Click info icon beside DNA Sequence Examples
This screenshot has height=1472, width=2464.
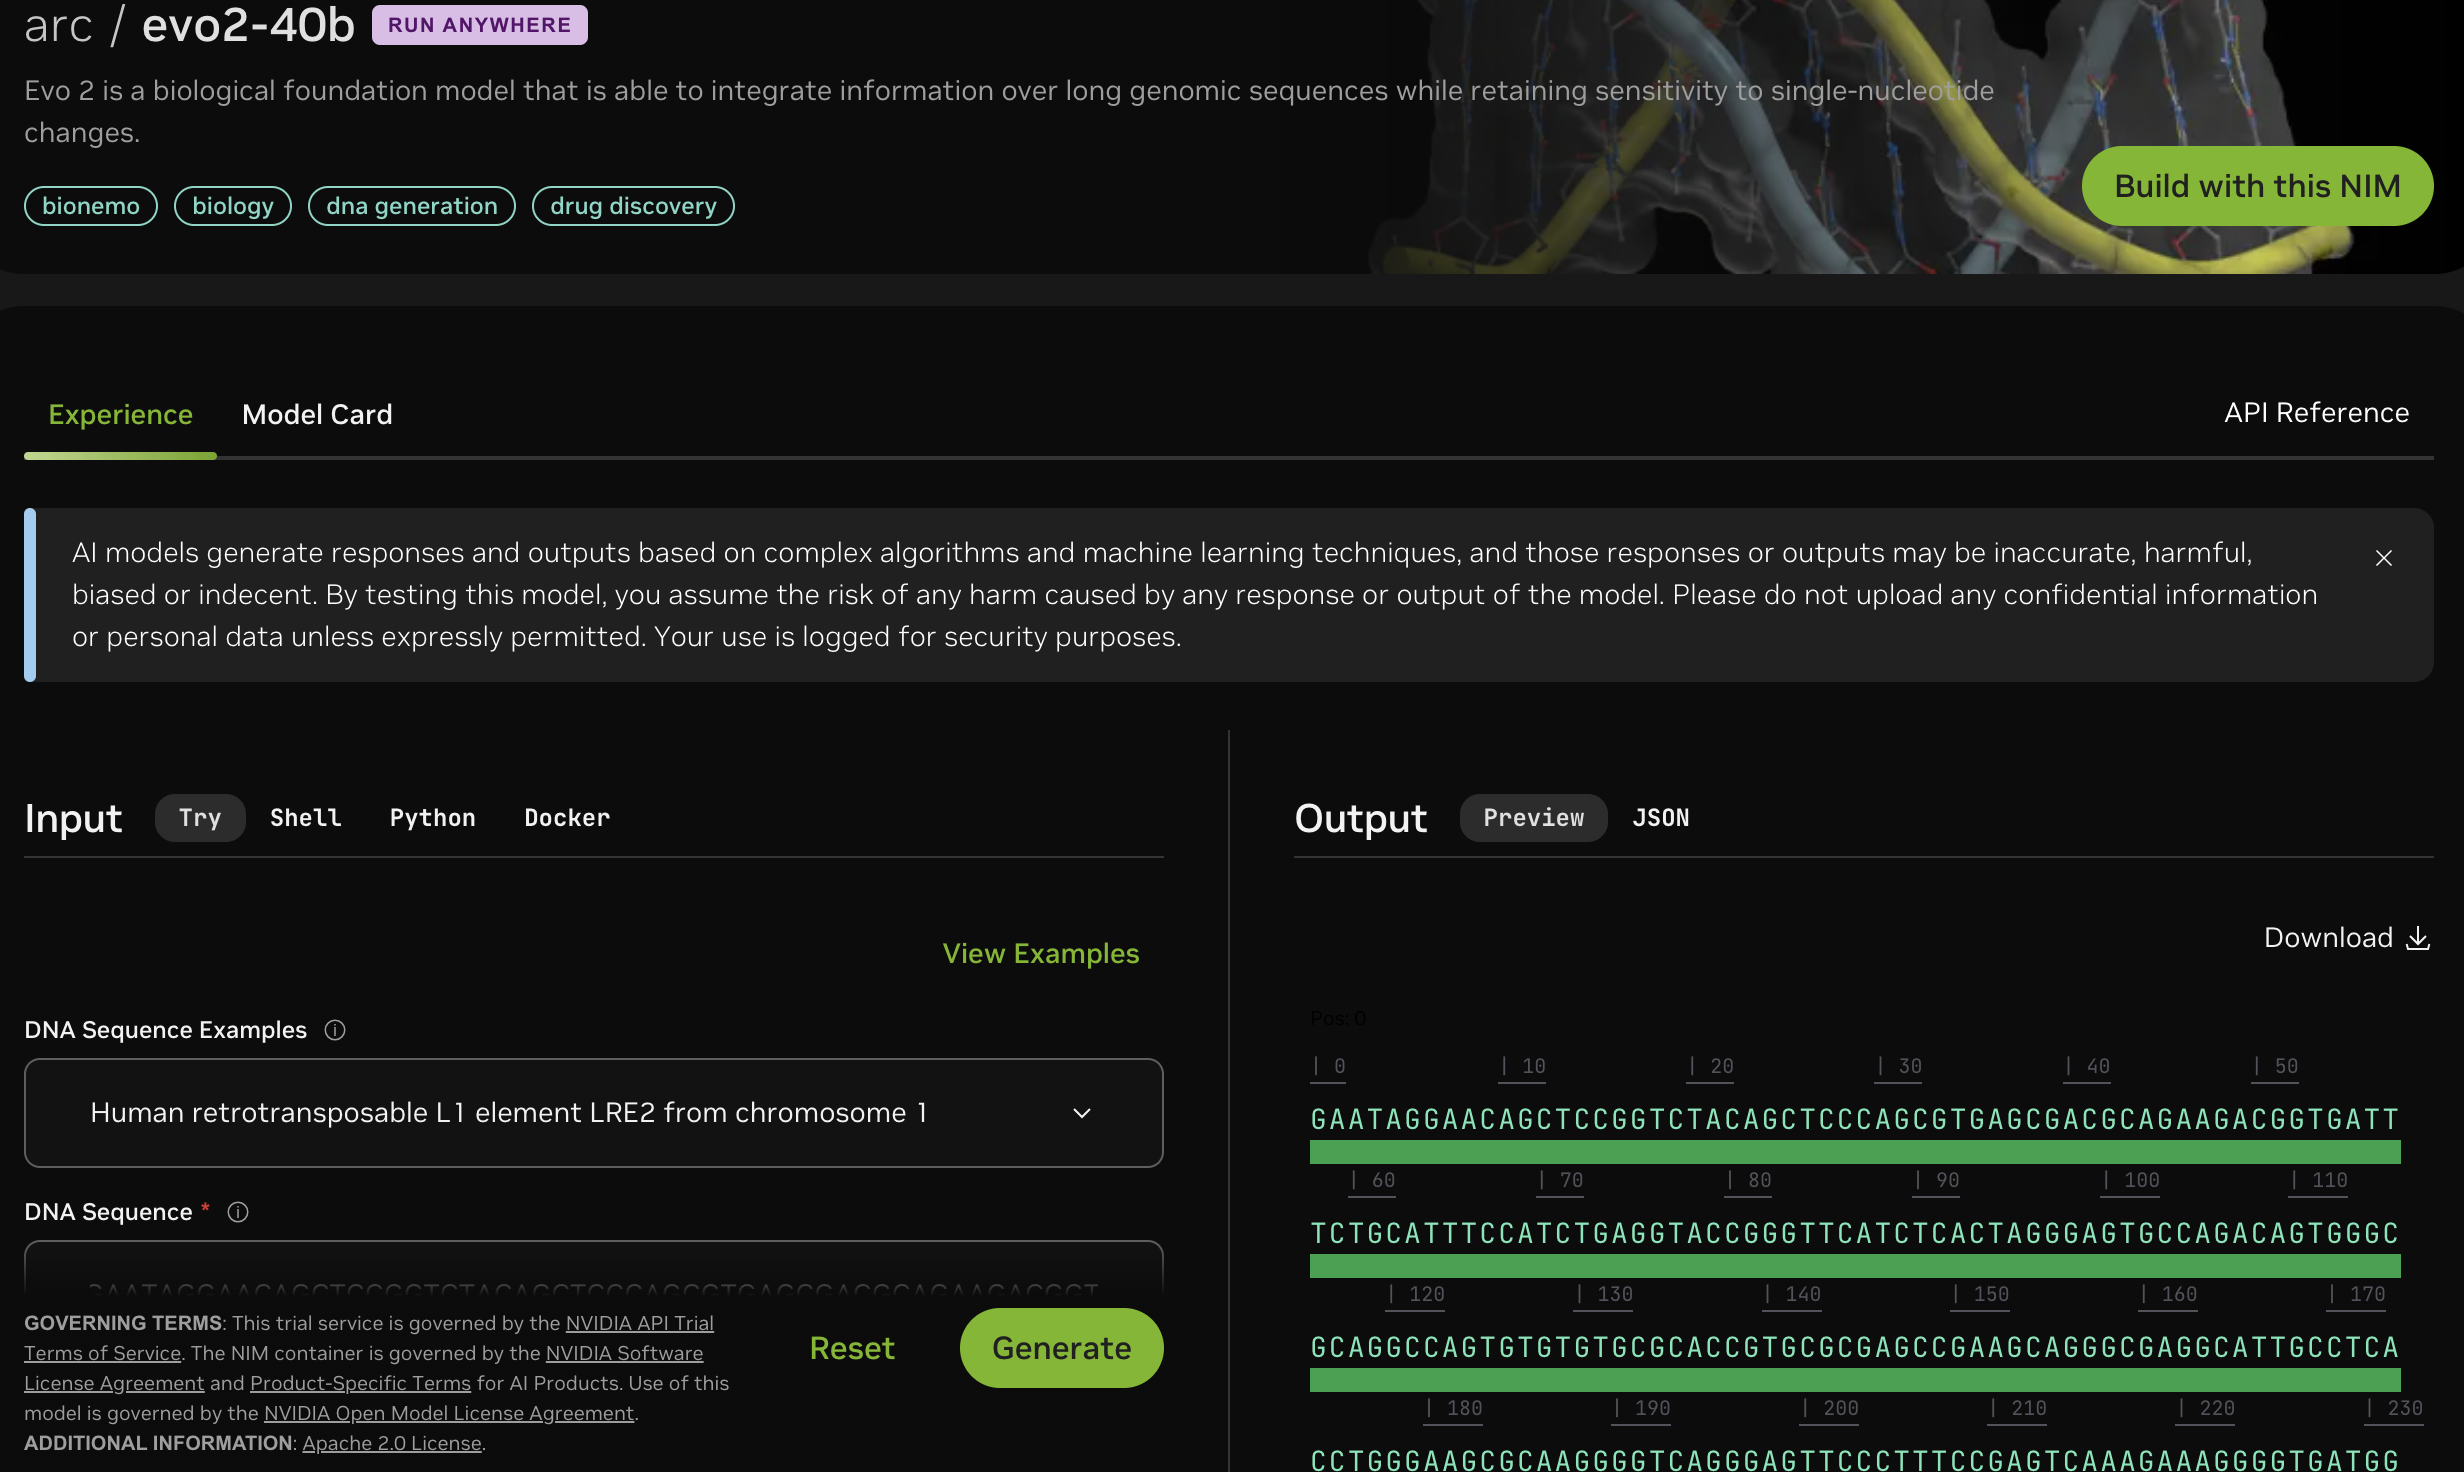(335, 1030)
